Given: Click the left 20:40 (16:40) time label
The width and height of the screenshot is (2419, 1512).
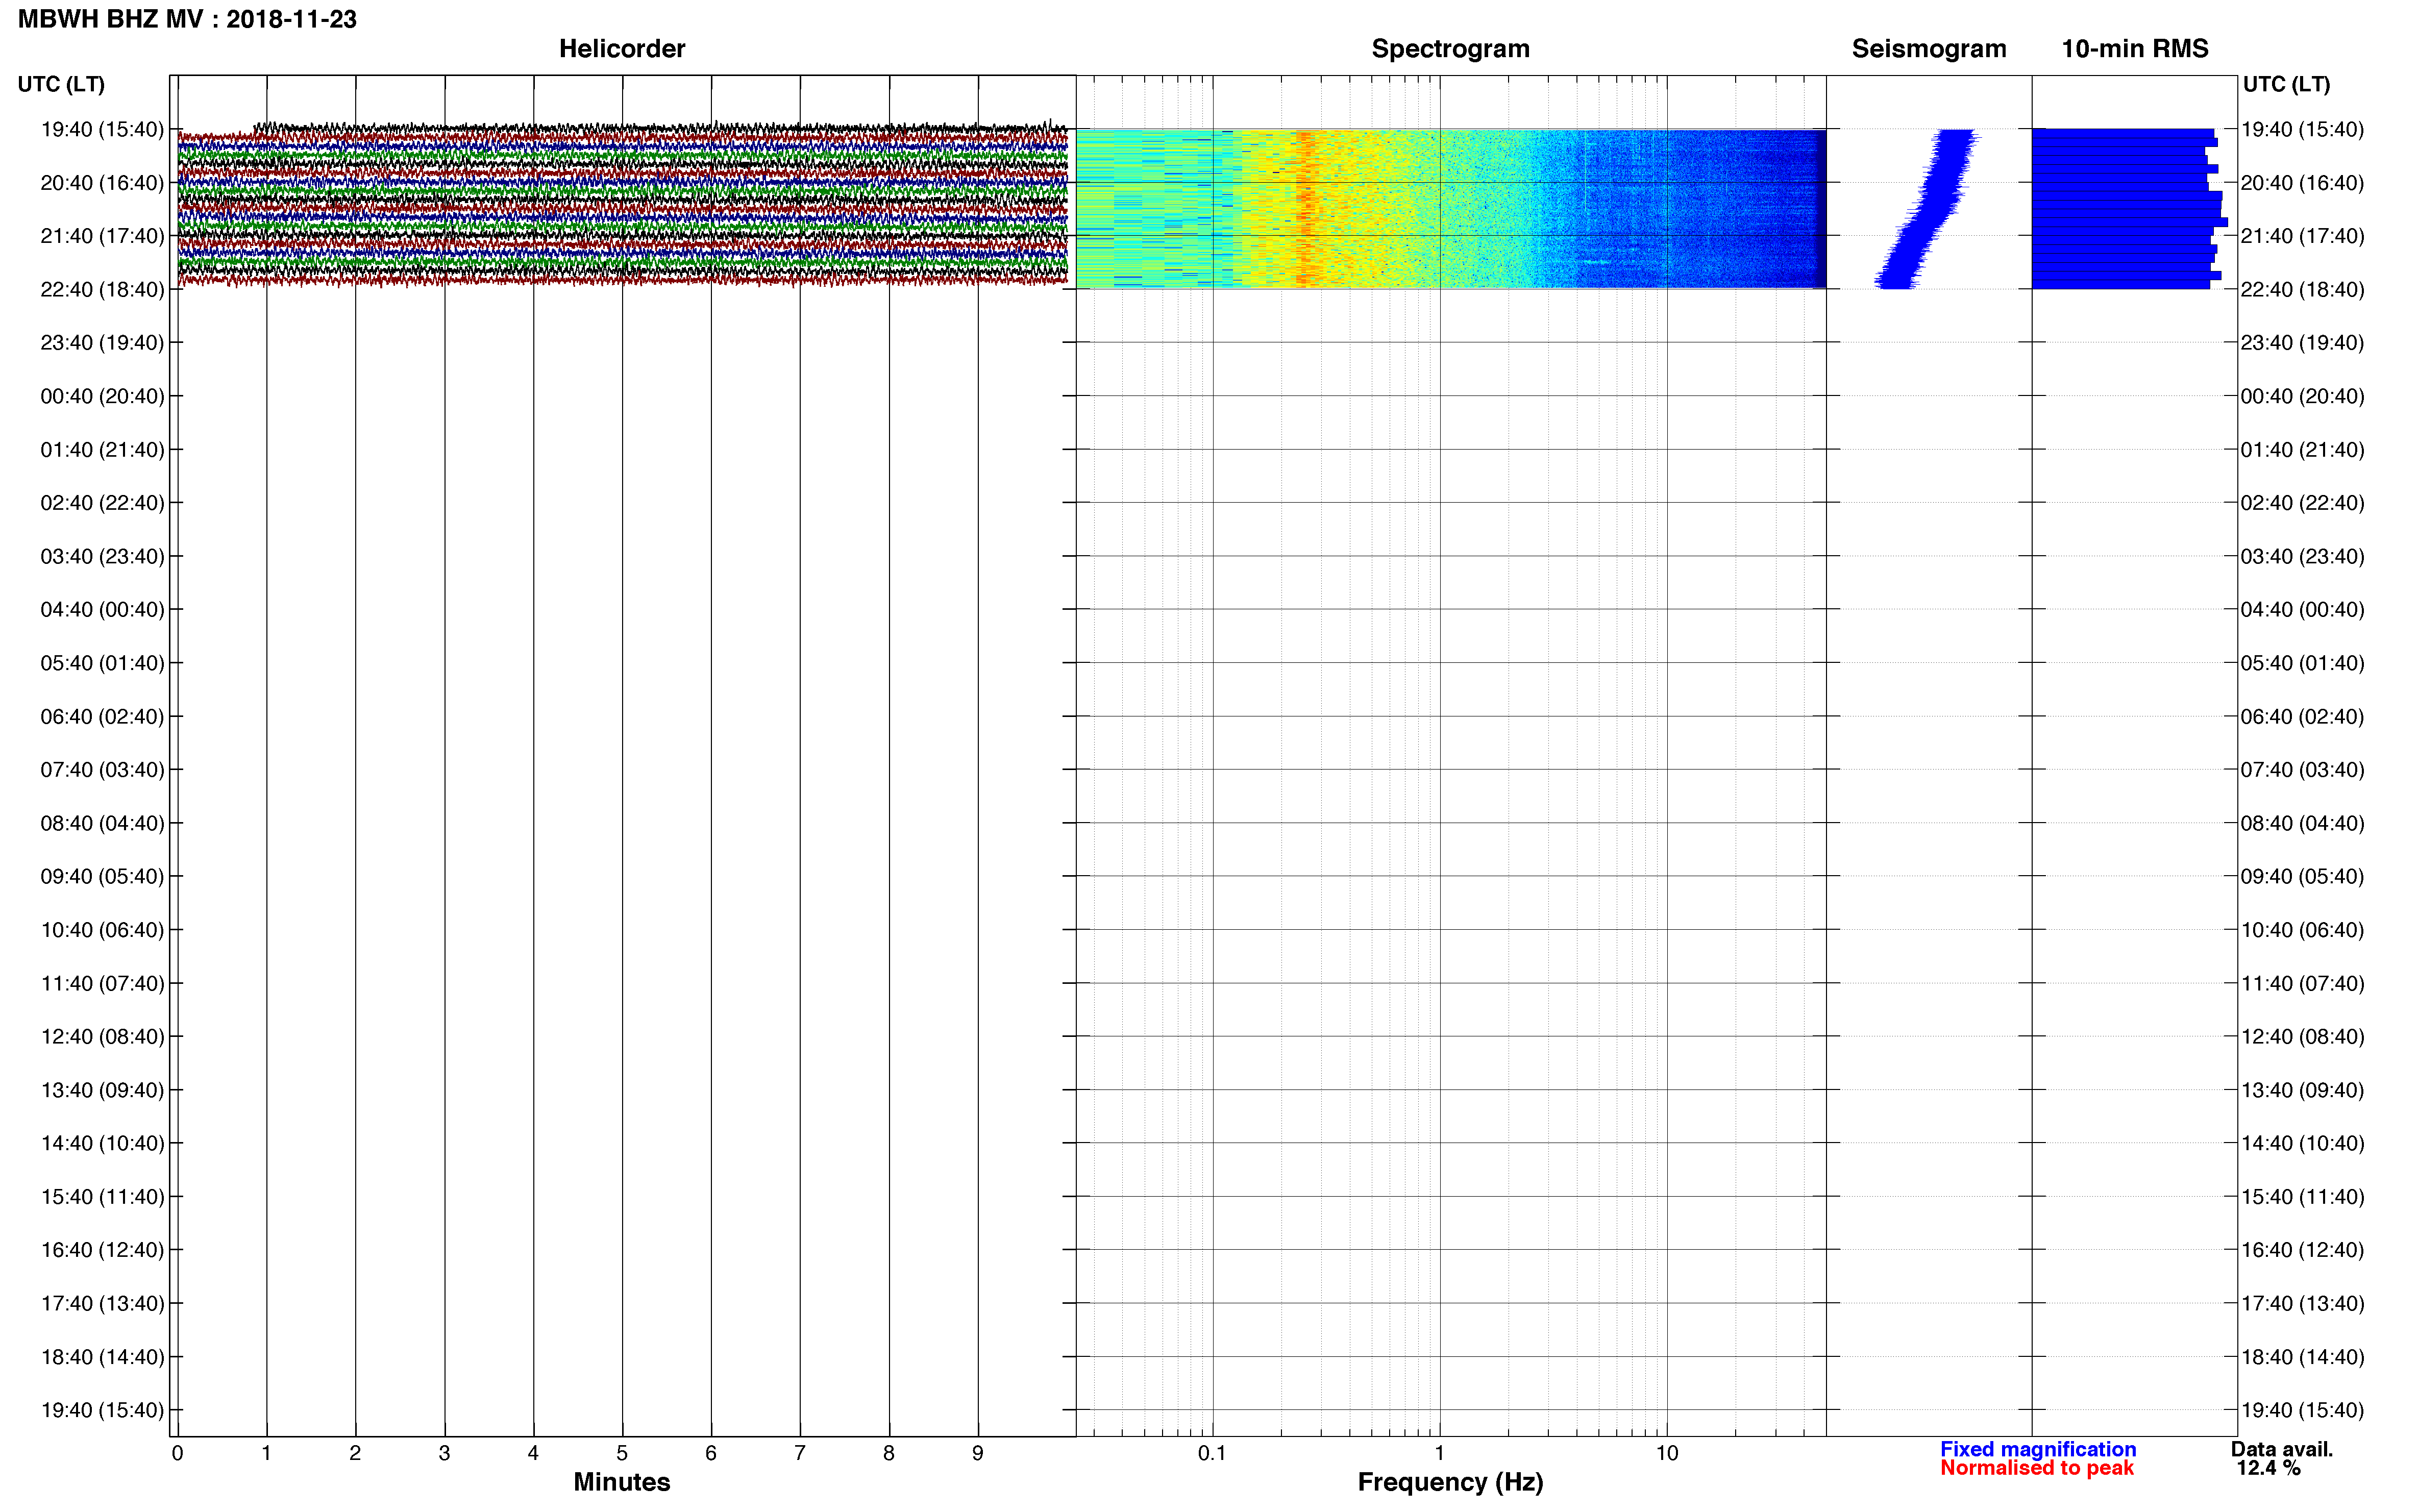Looking at the screenshot, I should (102, 183).
